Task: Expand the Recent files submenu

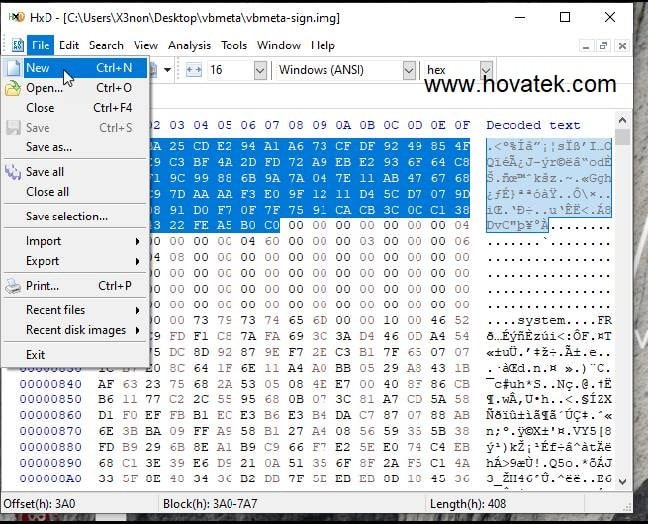Action: point(75,310)
